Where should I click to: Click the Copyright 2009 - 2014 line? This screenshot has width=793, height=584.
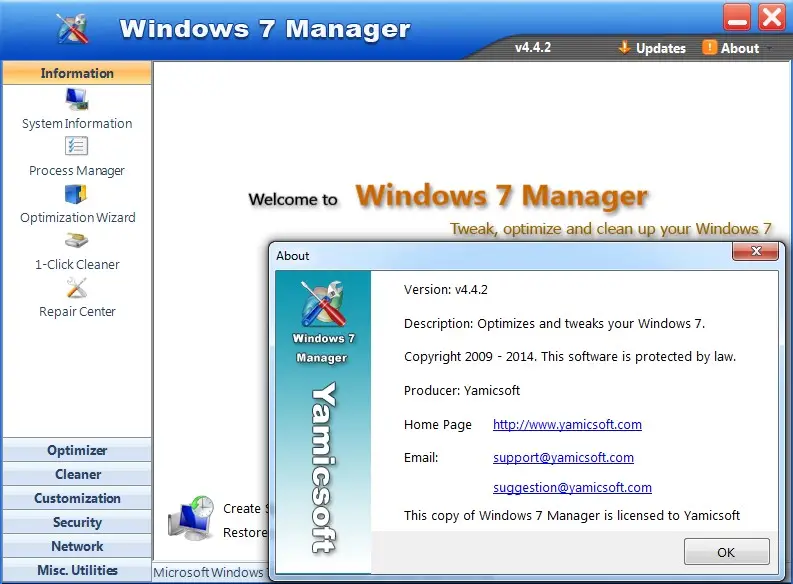click(569, 356)
